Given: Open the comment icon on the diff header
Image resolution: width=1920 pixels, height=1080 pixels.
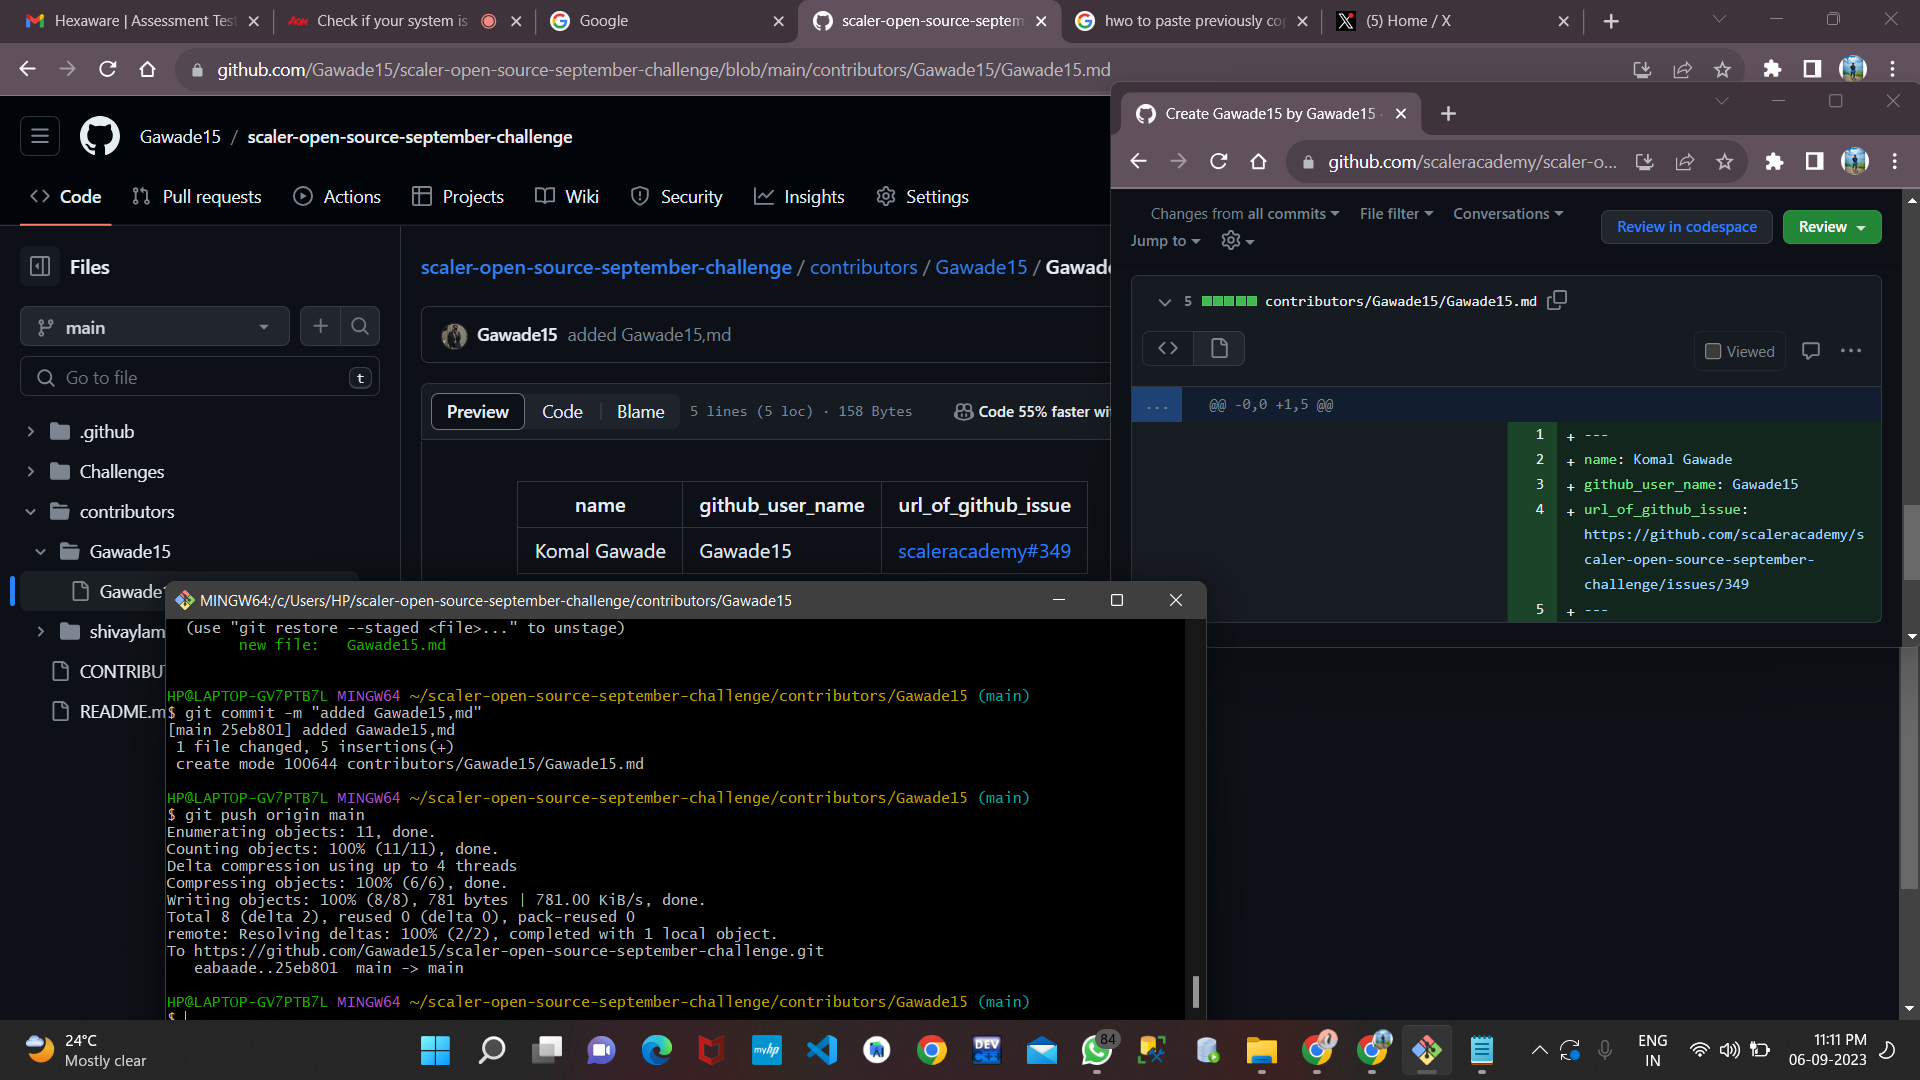Looking at the screenshot, I should (1811, 350).
